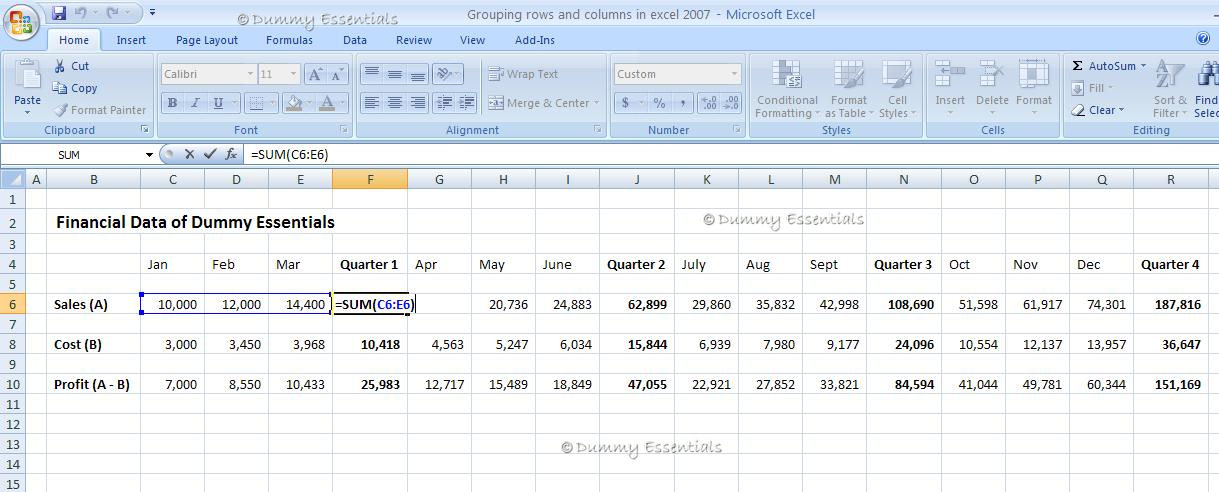
Task: Toggle Underline formatting
Action: click(217, 103)
